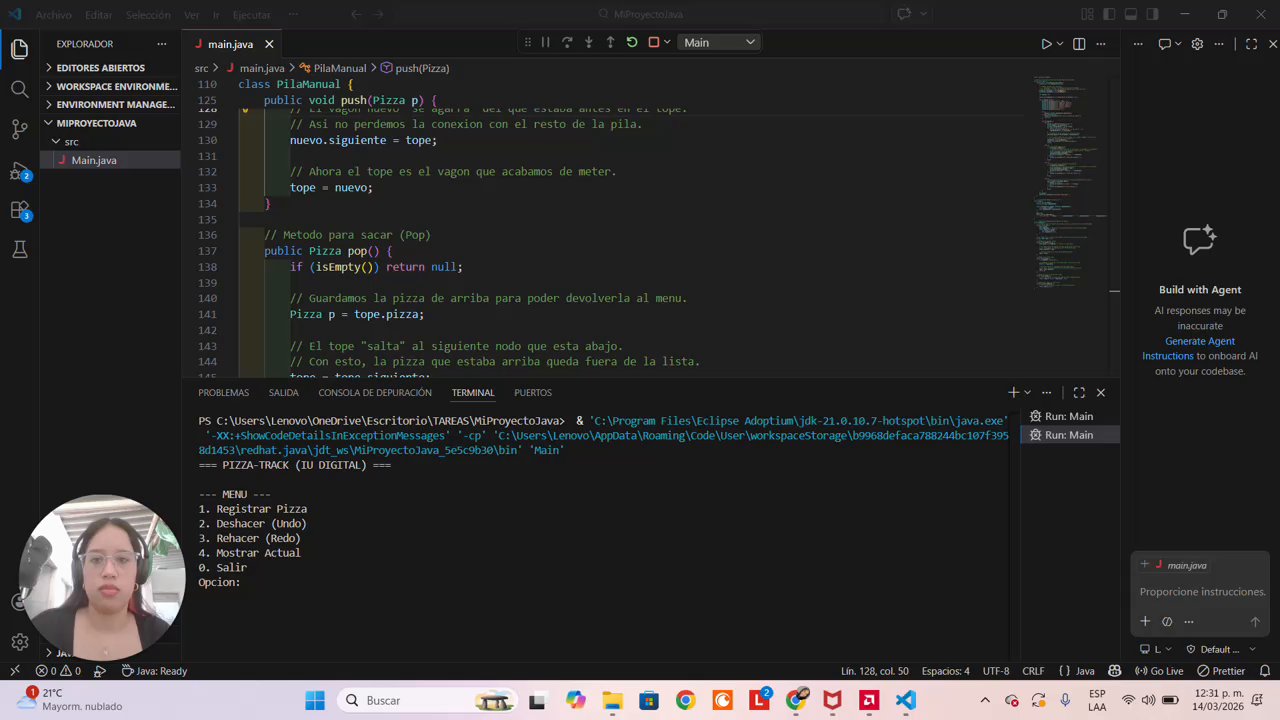The width and height of the screenshot is (1280, 720).
Task: Click the debug Step Over button
Action: 567,42
